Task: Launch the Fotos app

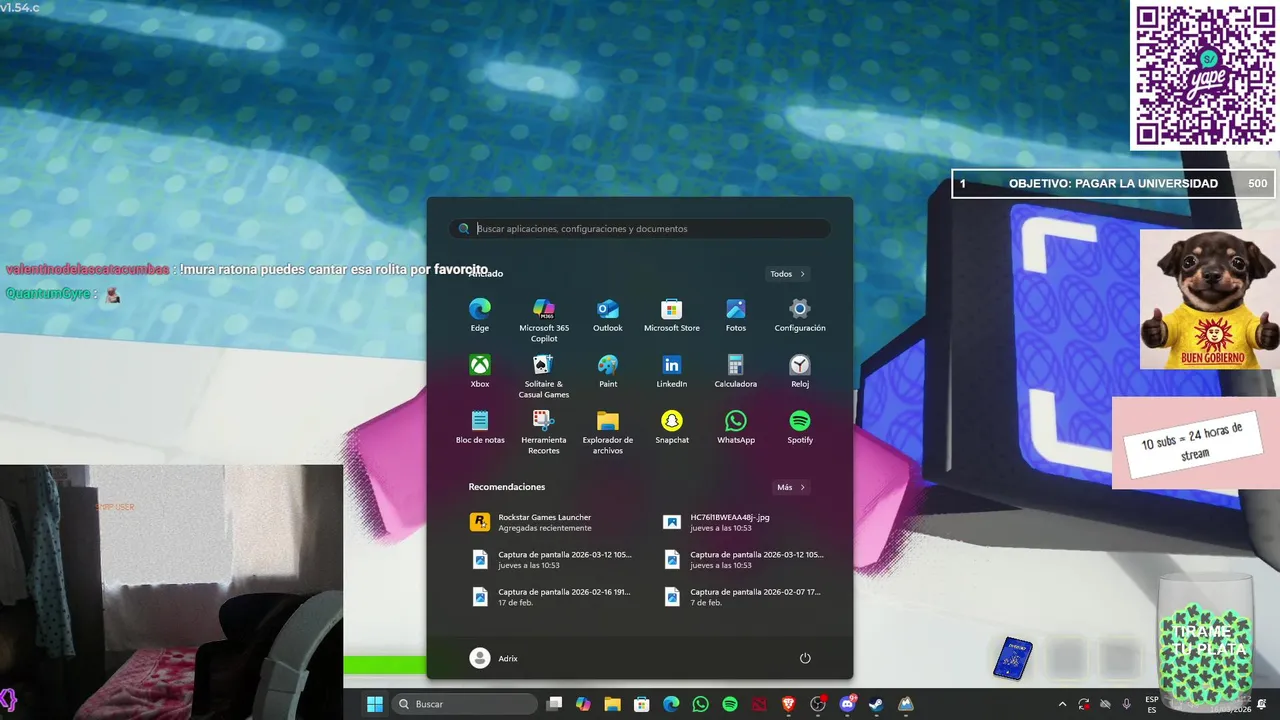Action: [x=736, y=315]
